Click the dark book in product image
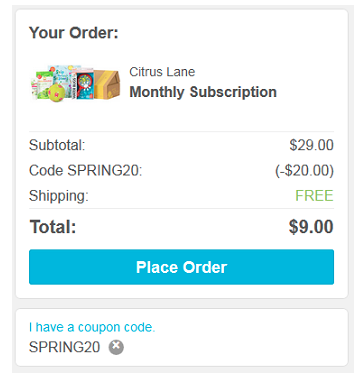 pyautogui.click(x=85, y=86)
